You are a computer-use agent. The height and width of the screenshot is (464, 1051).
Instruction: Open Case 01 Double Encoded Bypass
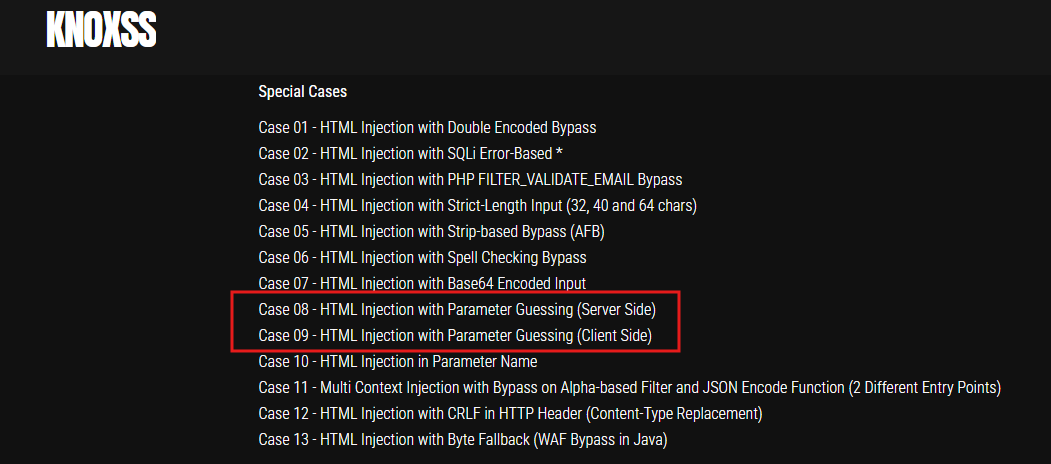[427, 127]
